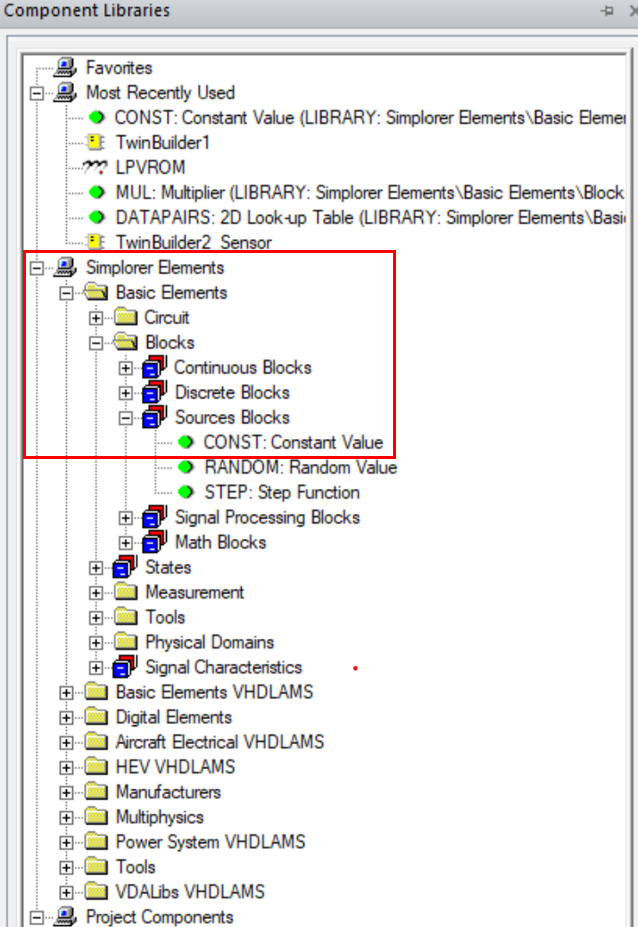Screen dimensions: 638x927
Task: Expand the Tools folder under Basic Elements
Action: coord(96,618)
